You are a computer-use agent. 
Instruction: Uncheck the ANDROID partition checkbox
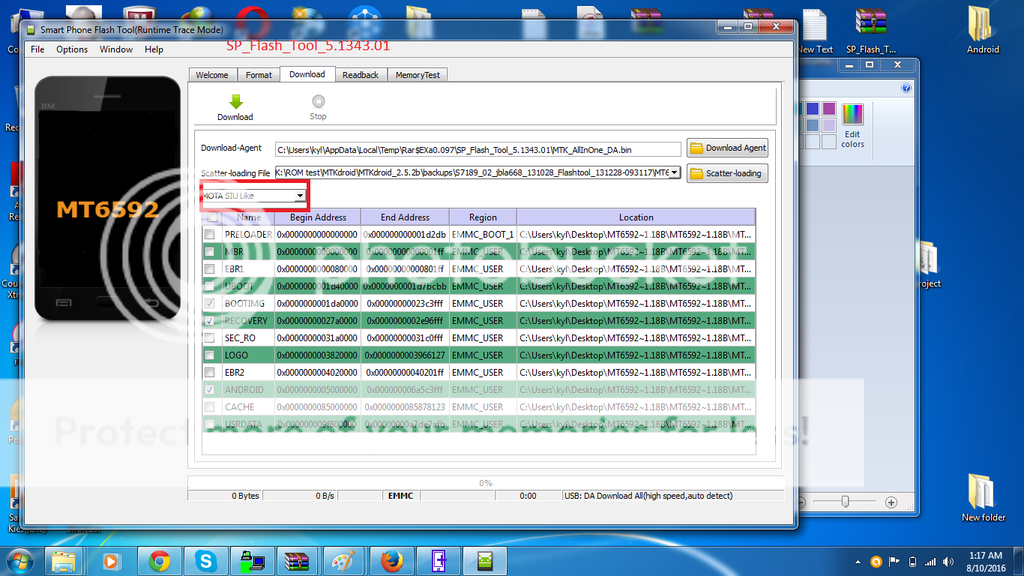pyautogui.click(x=210, y=390)
